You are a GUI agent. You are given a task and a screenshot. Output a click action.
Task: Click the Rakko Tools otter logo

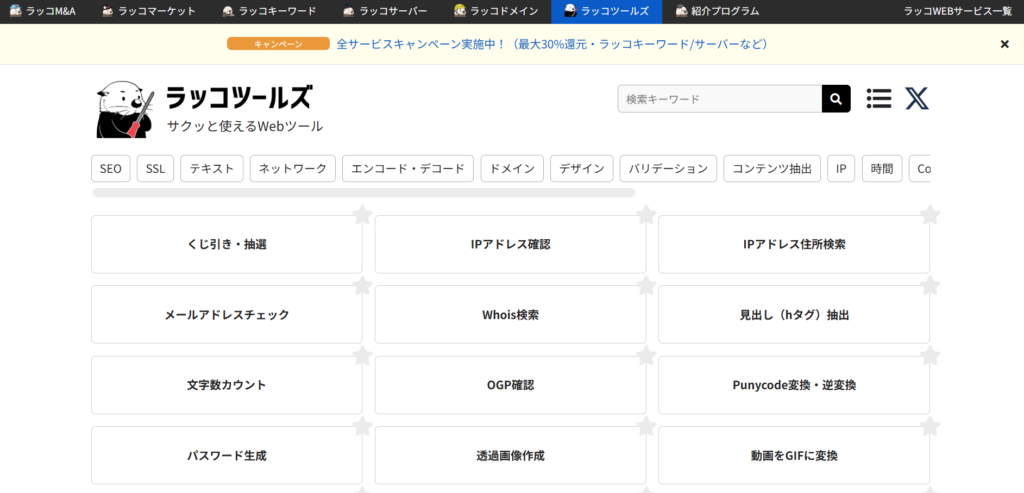[x=125, y=109]
